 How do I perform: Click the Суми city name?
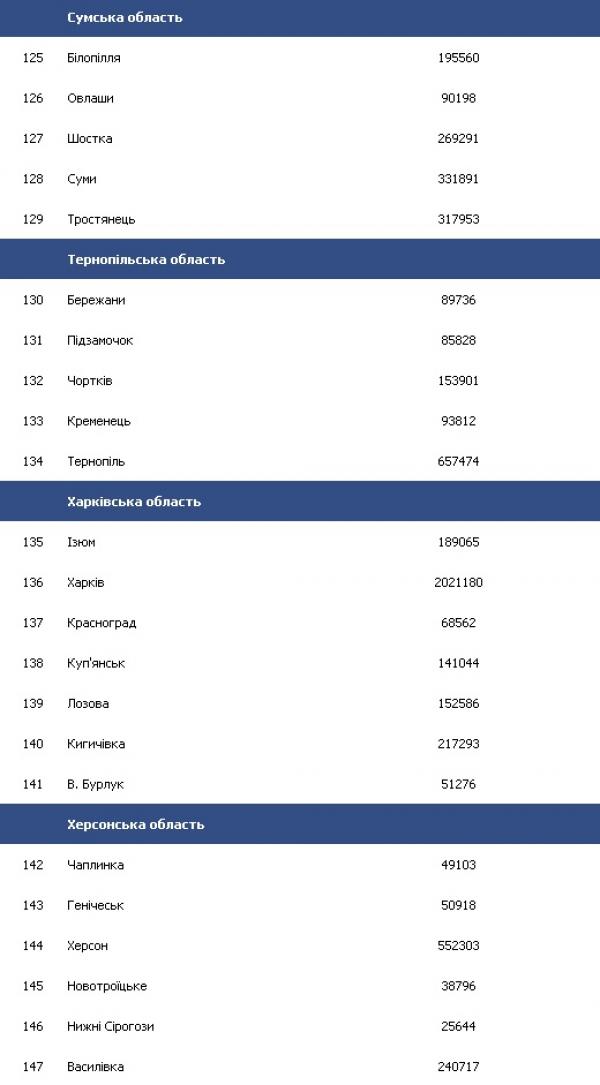click(x=82, y=179)
